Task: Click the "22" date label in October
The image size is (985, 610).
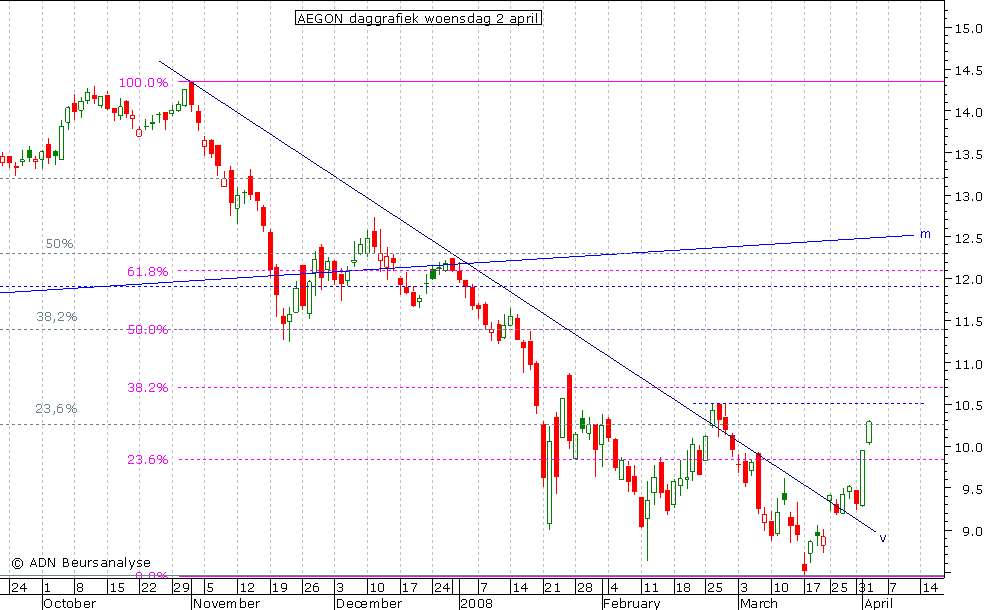Action: pyautogui.click(x=149, y=587)
